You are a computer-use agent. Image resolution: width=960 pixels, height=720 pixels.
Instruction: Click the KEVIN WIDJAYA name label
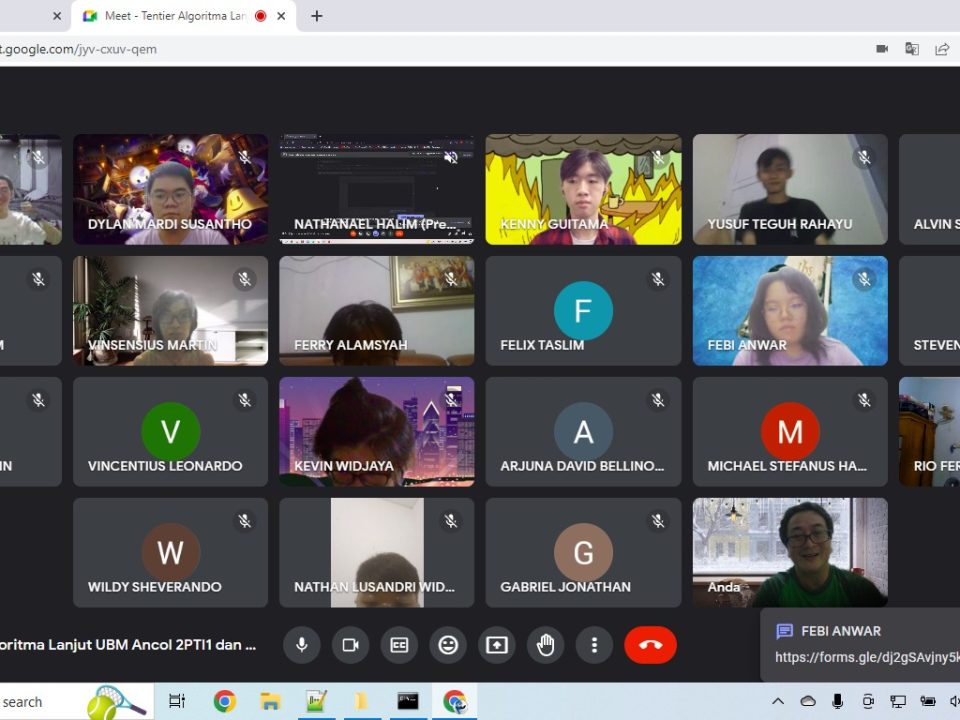pos(343,466)
